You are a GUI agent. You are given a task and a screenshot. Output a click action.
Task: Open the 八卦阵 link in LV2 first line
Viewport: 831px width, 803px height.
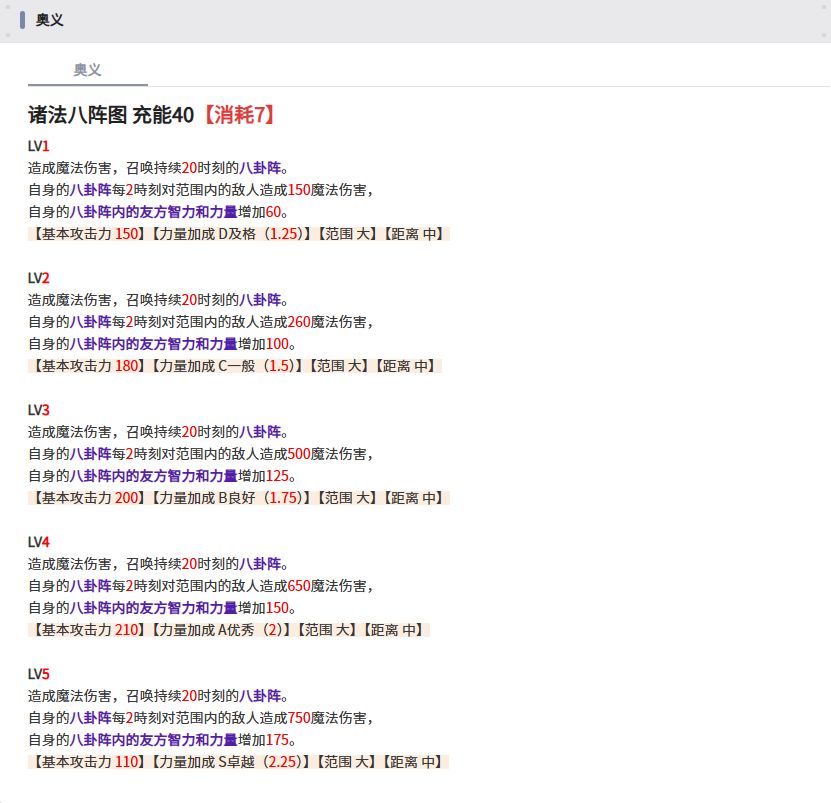click(260, 300)
